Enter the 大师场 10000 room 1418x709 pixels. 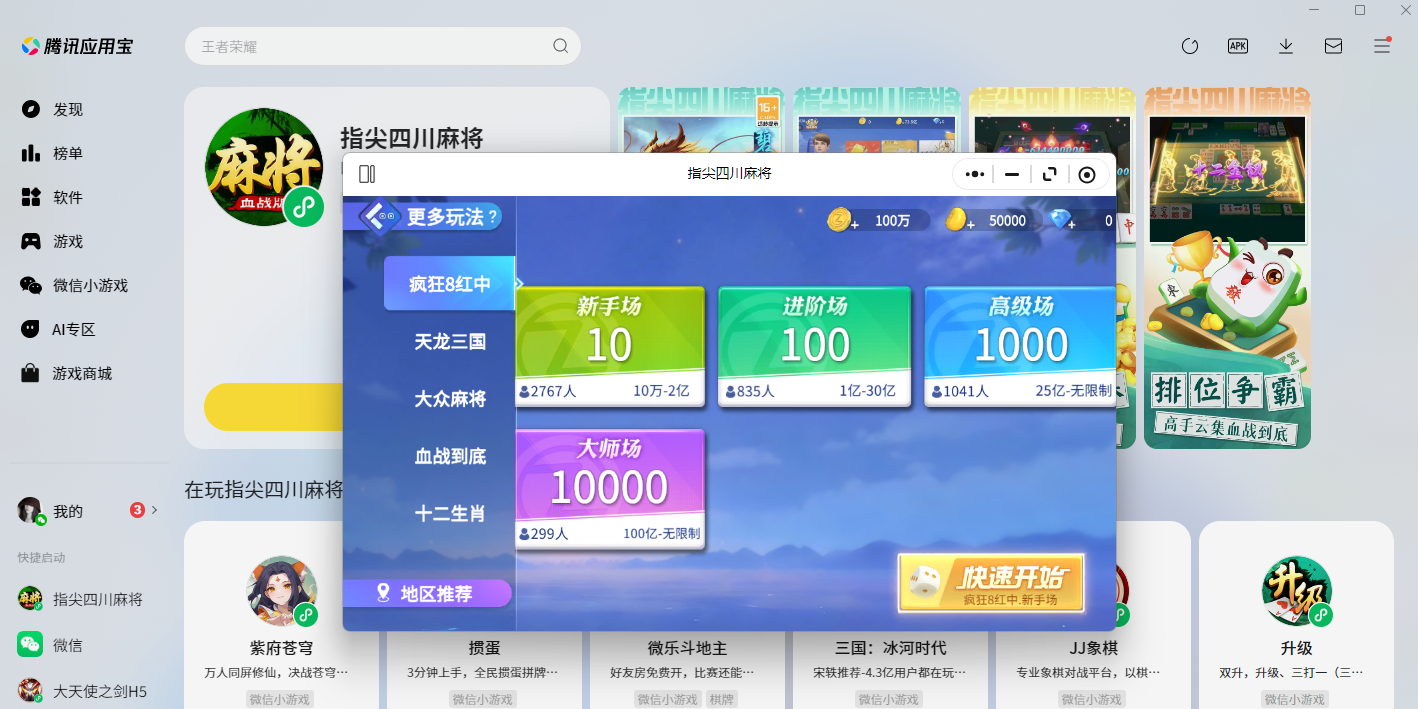pyautogui.click(x=610, y=489)
